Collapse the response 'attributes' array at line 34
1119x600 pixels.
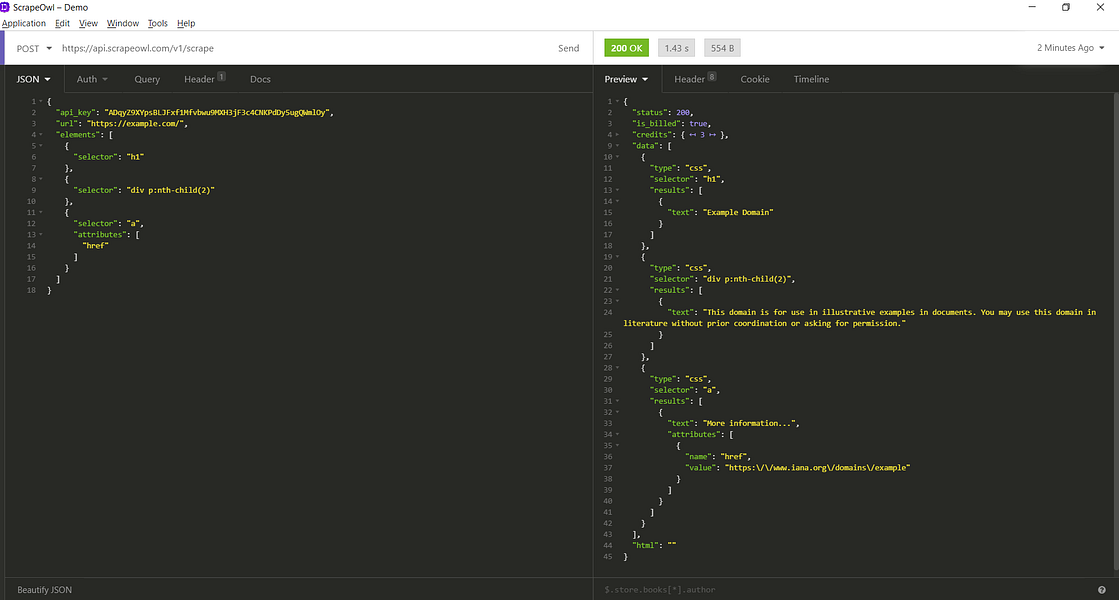tap(617, 434)
